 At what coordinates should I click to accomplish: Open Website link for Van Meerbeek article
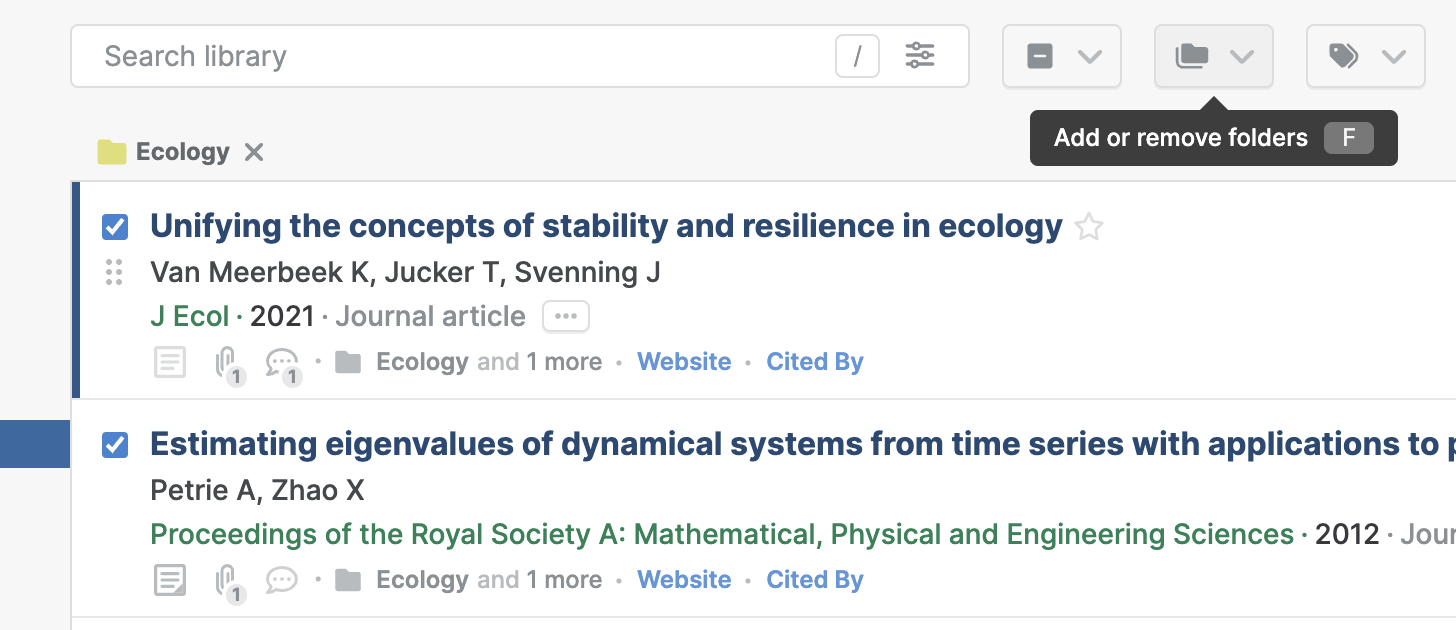[684, 362]
